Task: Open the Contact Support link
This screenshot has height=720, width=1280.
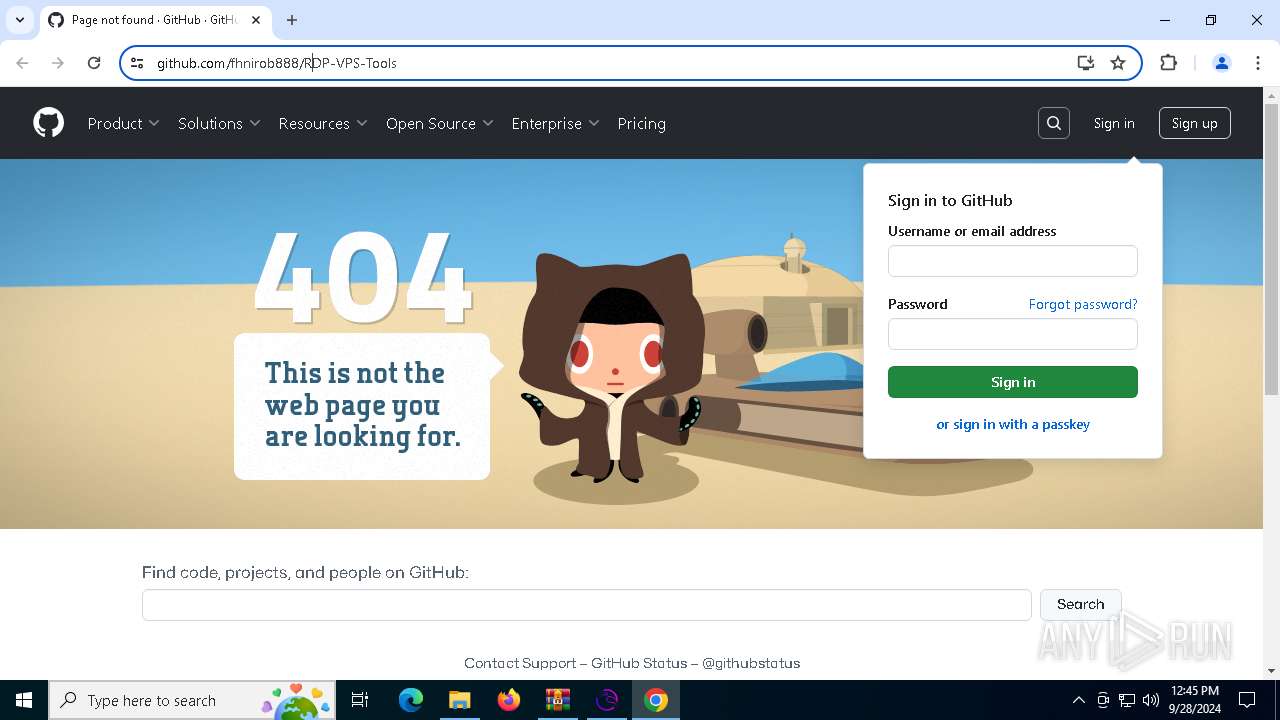Action: (x=520, y=663)
